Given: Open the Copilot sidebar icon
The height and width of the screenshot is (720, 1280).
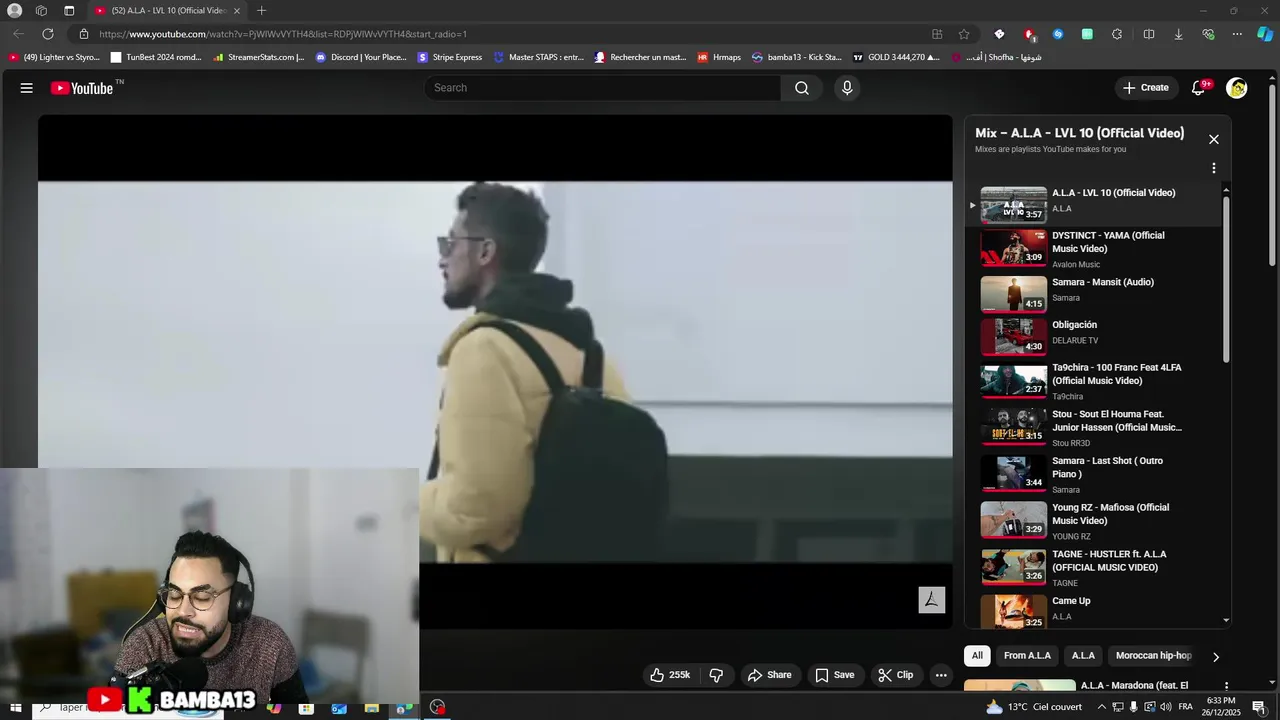Looking at the screenshot, I should click(1265, 34).
